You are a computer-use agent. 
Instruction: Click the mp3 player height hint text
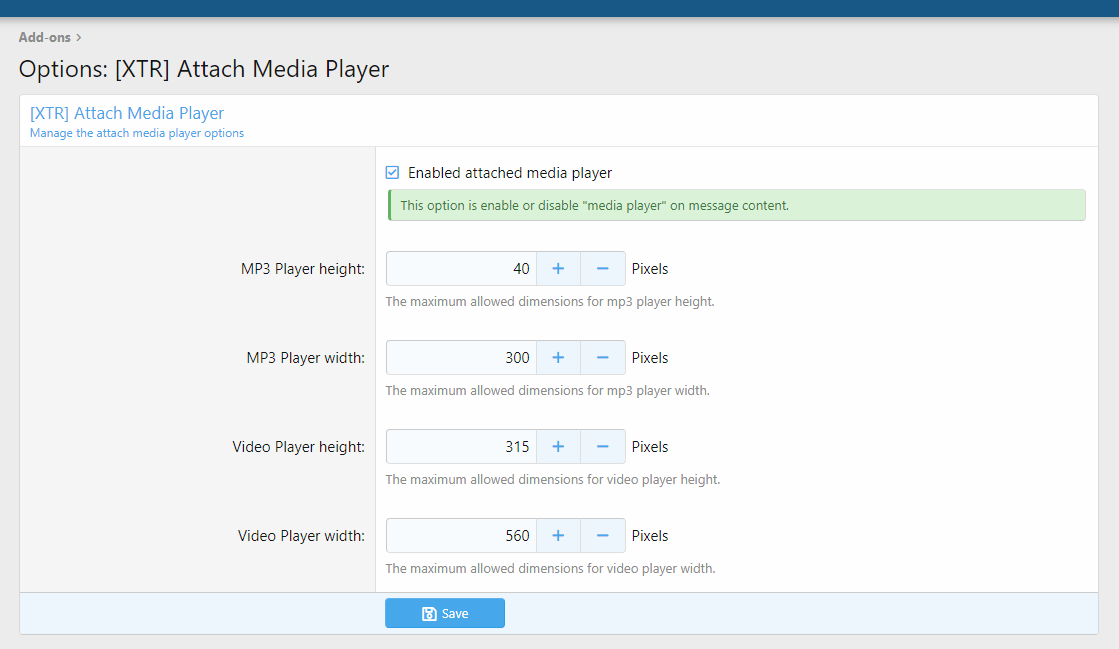550,301
